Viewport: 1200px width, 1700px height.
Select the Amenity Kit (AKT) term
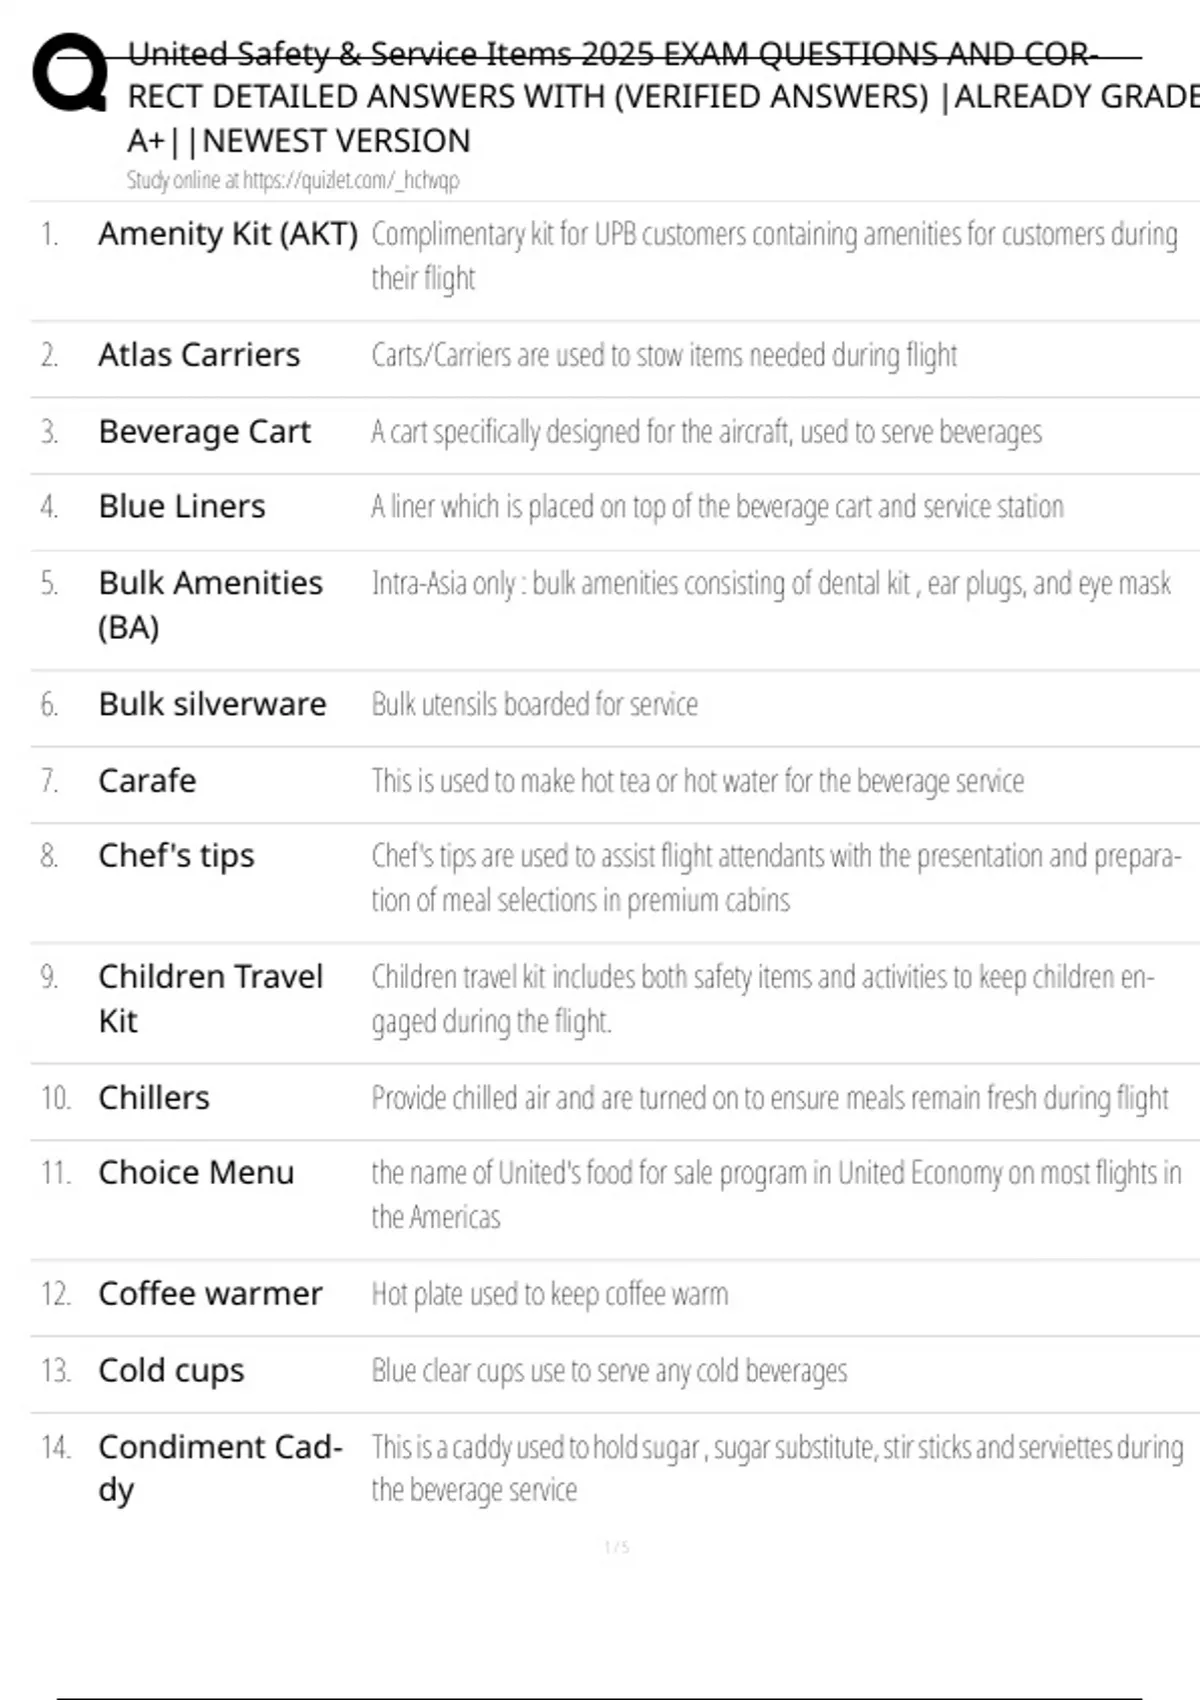(227, 234)
